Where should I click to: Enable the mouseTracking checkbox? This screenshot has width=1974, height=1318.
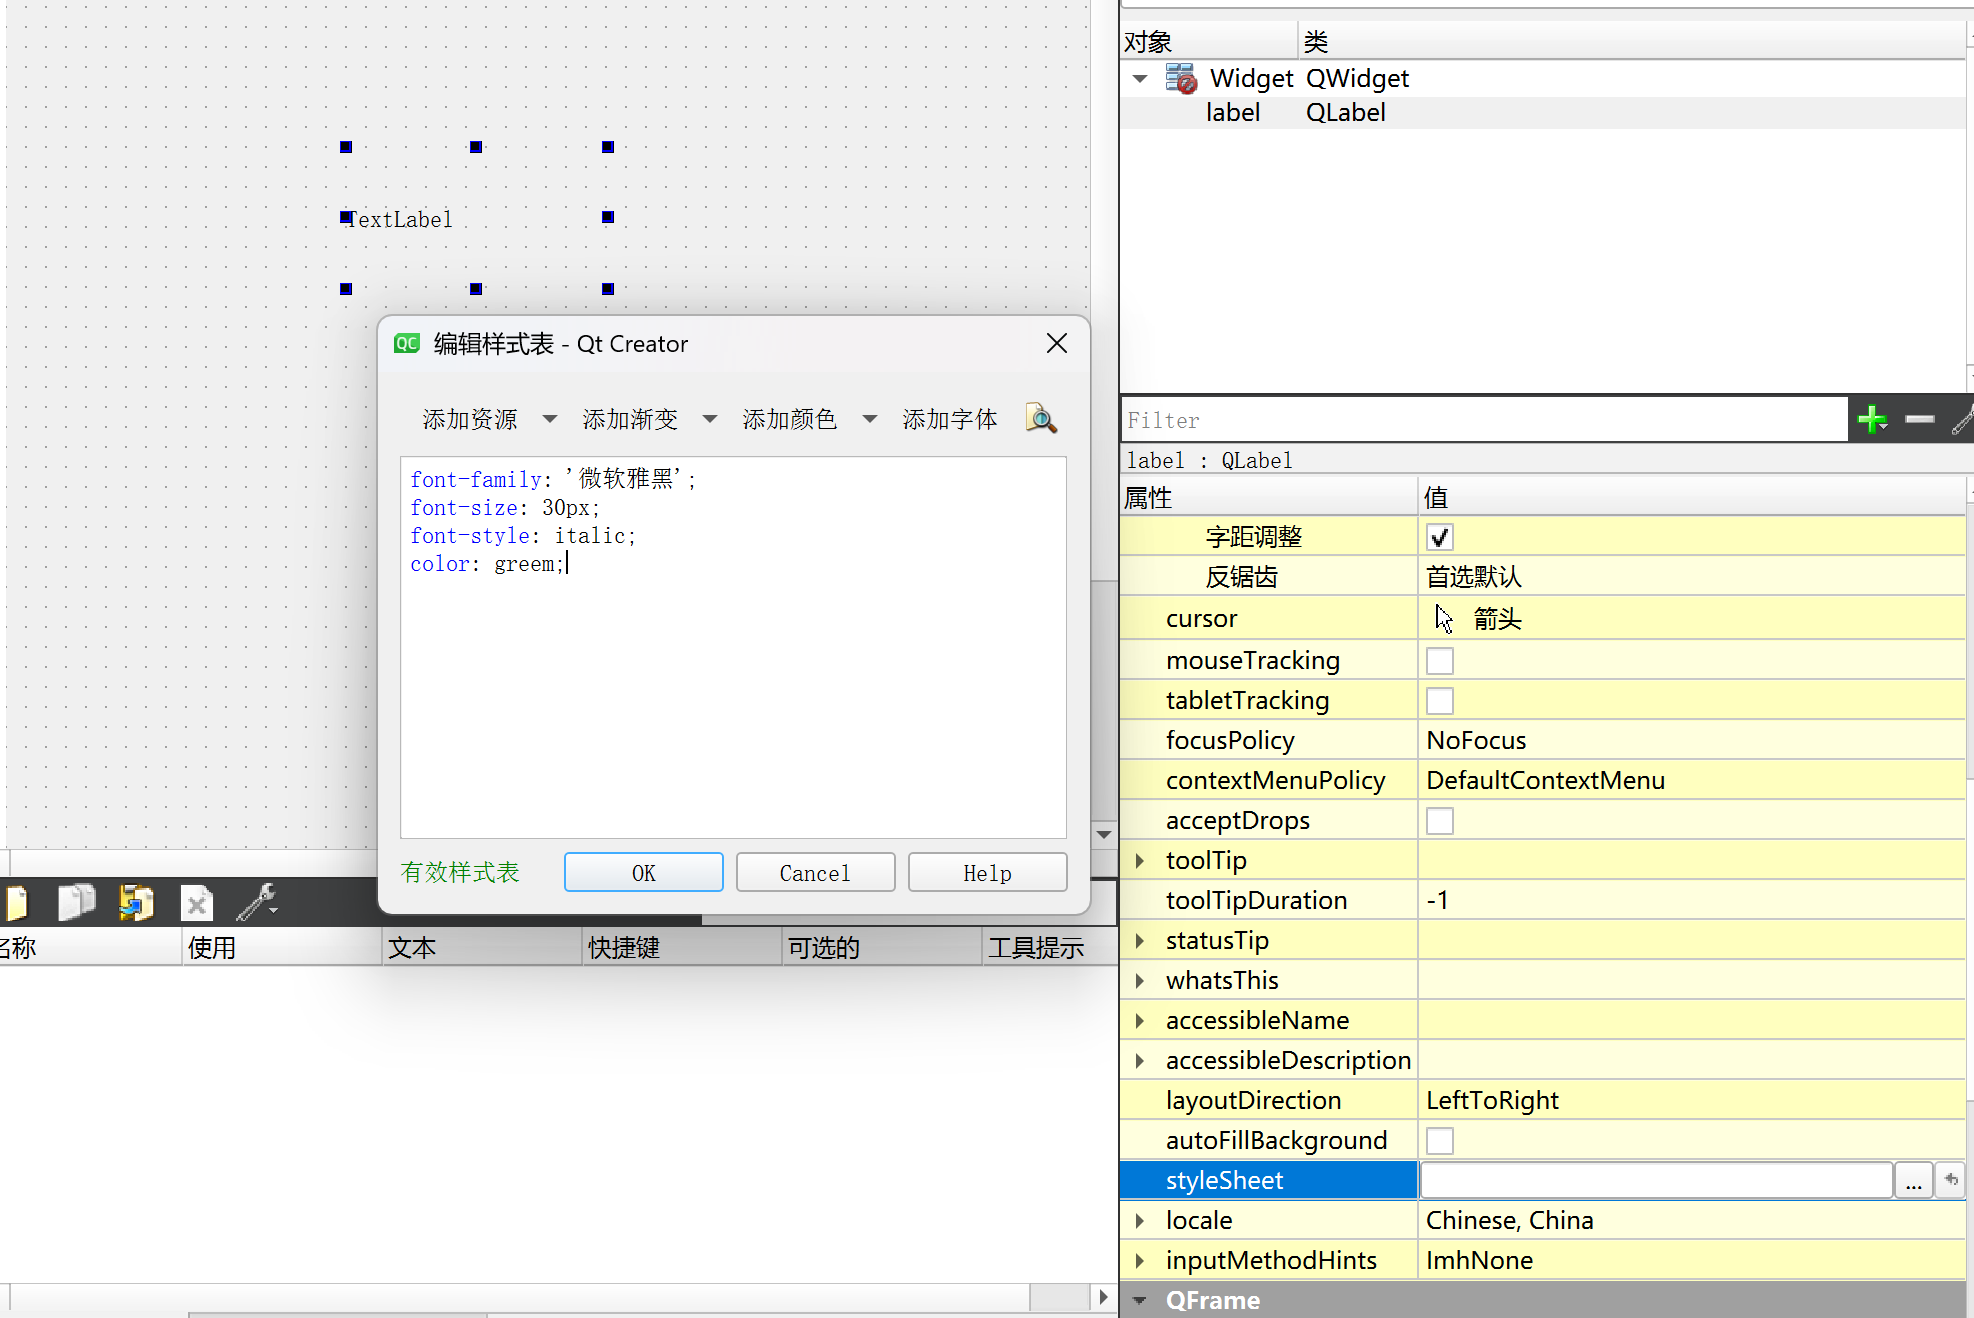click(1439, 661)
